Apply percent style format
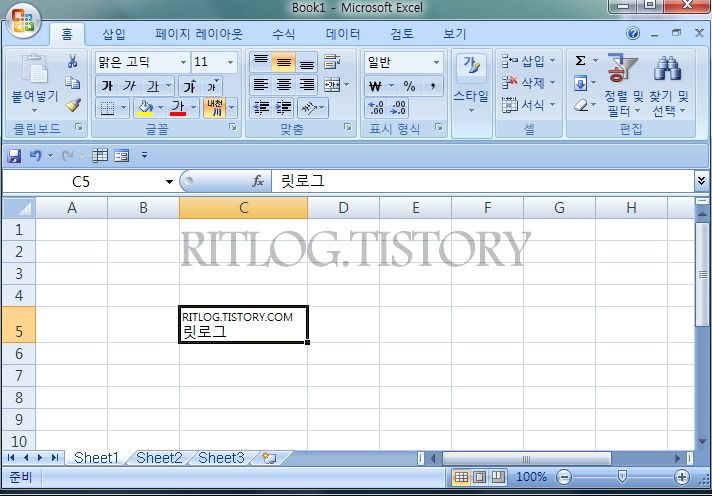 [409, 85]
